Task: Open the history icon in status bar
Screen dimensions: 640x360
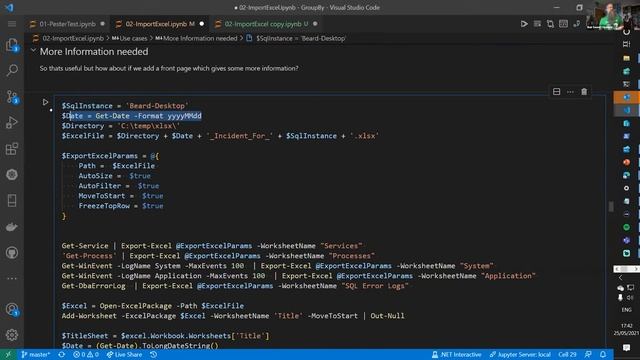Action: pyautogui.click(x=153, y=354)
